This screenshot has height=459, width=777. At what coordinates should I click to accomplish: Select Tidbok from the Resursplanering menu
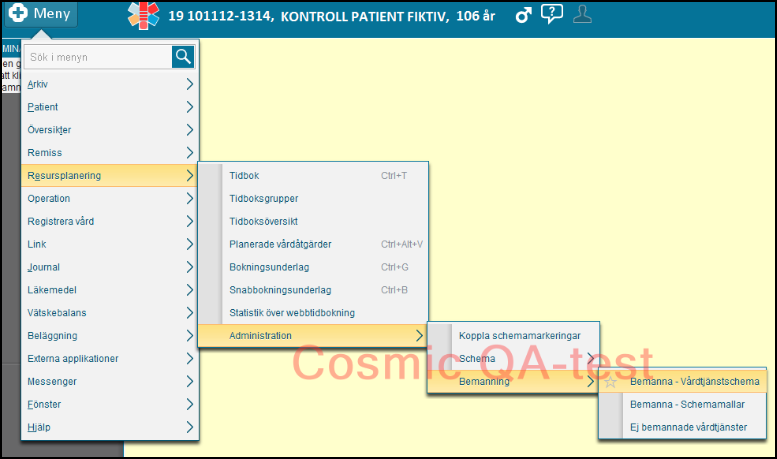click(x=245, y=175)
